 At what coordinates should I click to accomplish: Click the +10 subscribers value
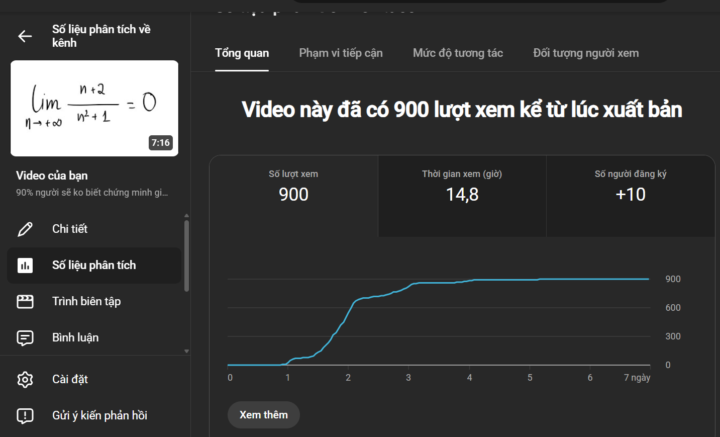tap(630, 195)
